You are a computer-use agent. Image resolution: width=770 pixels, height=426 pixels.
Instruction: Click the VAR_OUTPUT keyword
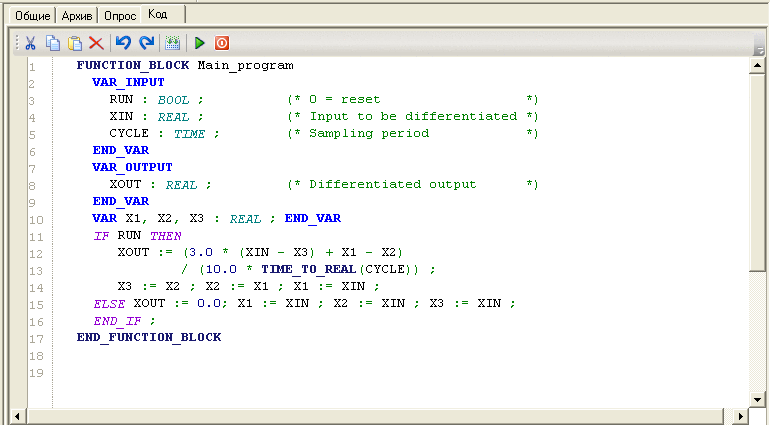pos(132,168)
